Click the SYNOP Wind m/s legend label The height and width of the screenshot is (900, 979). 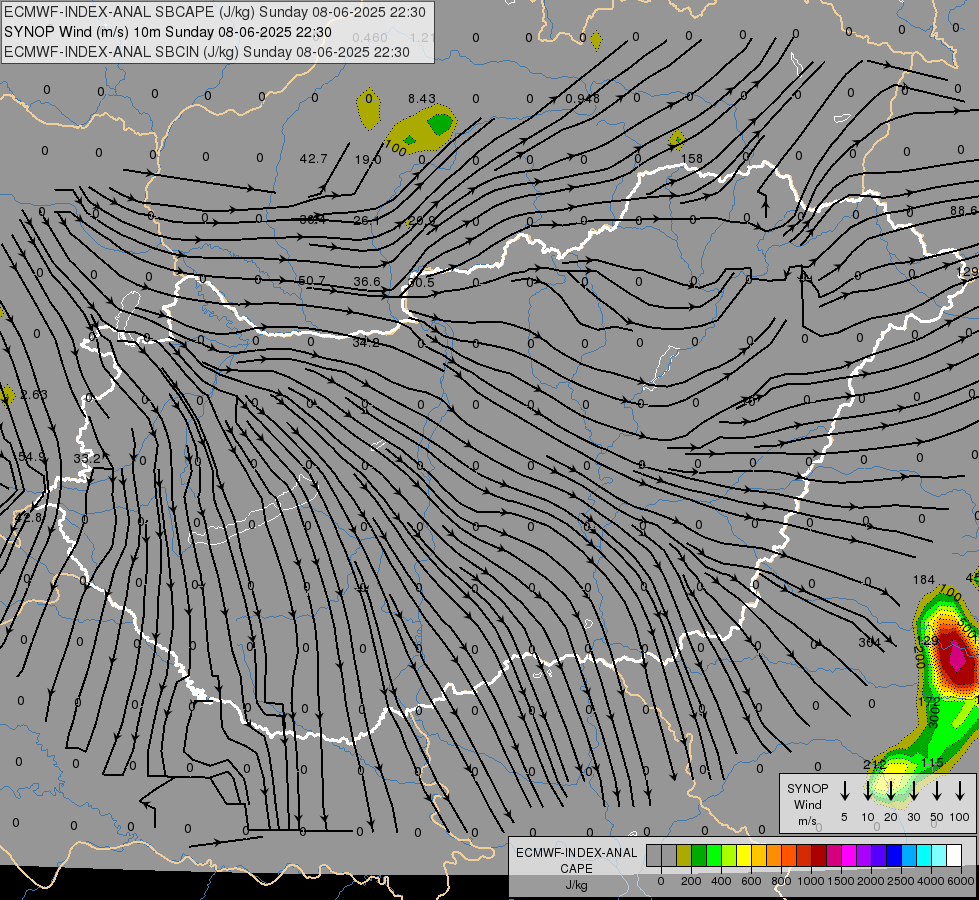click(x=807, y=804)
